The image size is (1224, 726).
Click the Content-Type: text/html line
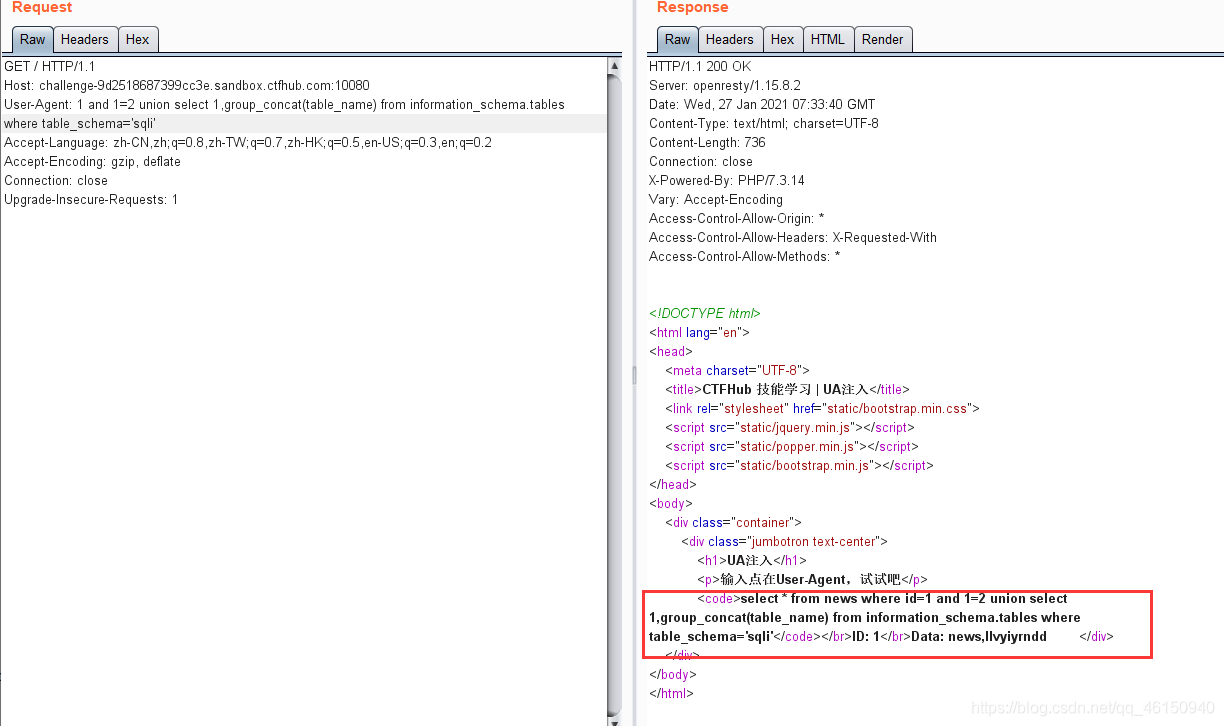(x=765, y=123)
